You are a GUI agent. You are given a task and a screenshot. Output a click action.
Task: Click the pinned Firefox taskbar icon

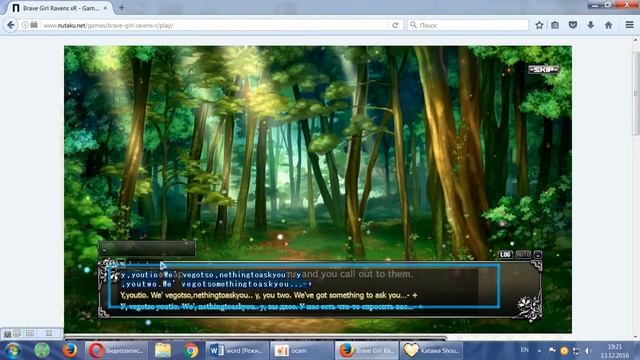point(70,351)
